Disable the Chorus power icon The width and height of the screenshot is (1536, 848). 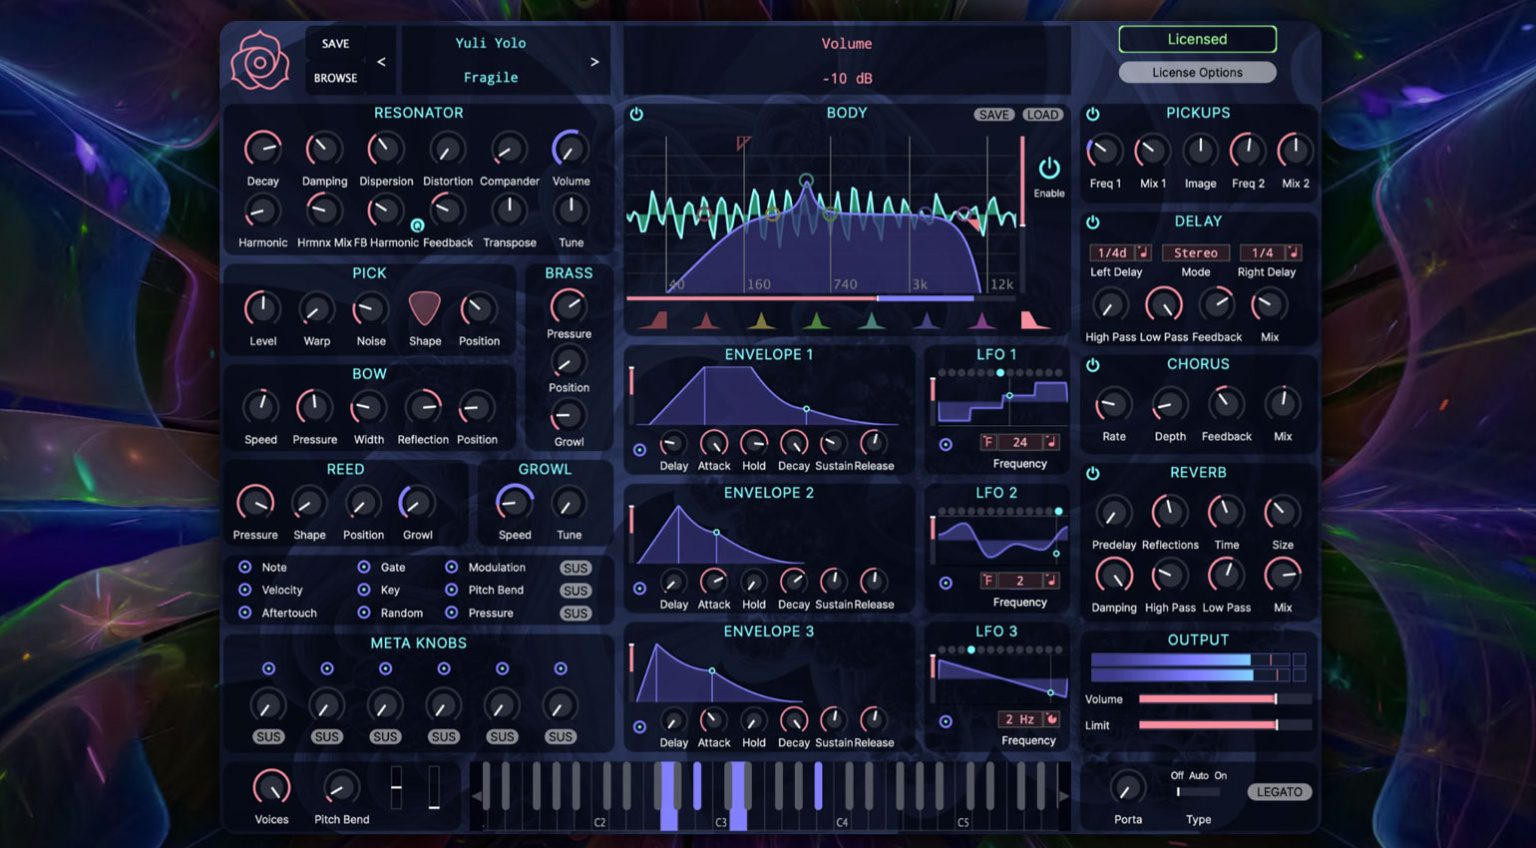1093,365
